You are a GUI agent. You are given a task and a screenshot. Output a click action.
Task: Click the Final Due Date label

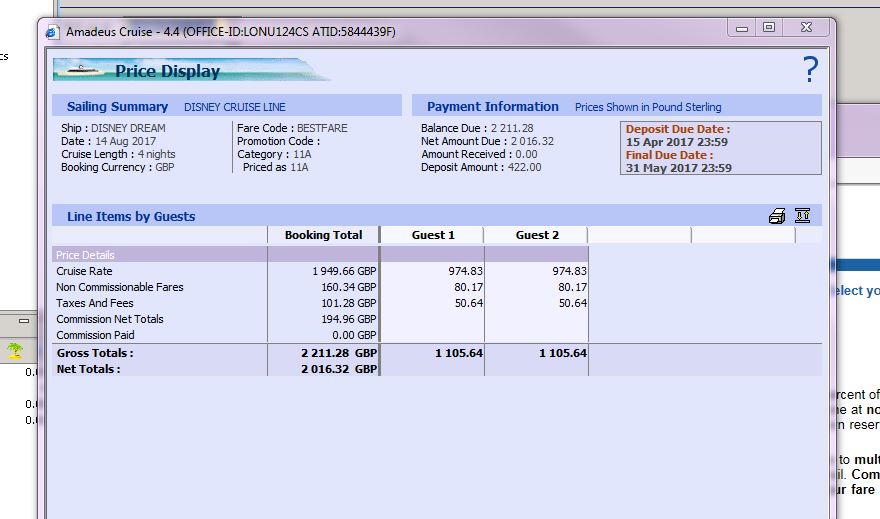click(x=670, y=155)
